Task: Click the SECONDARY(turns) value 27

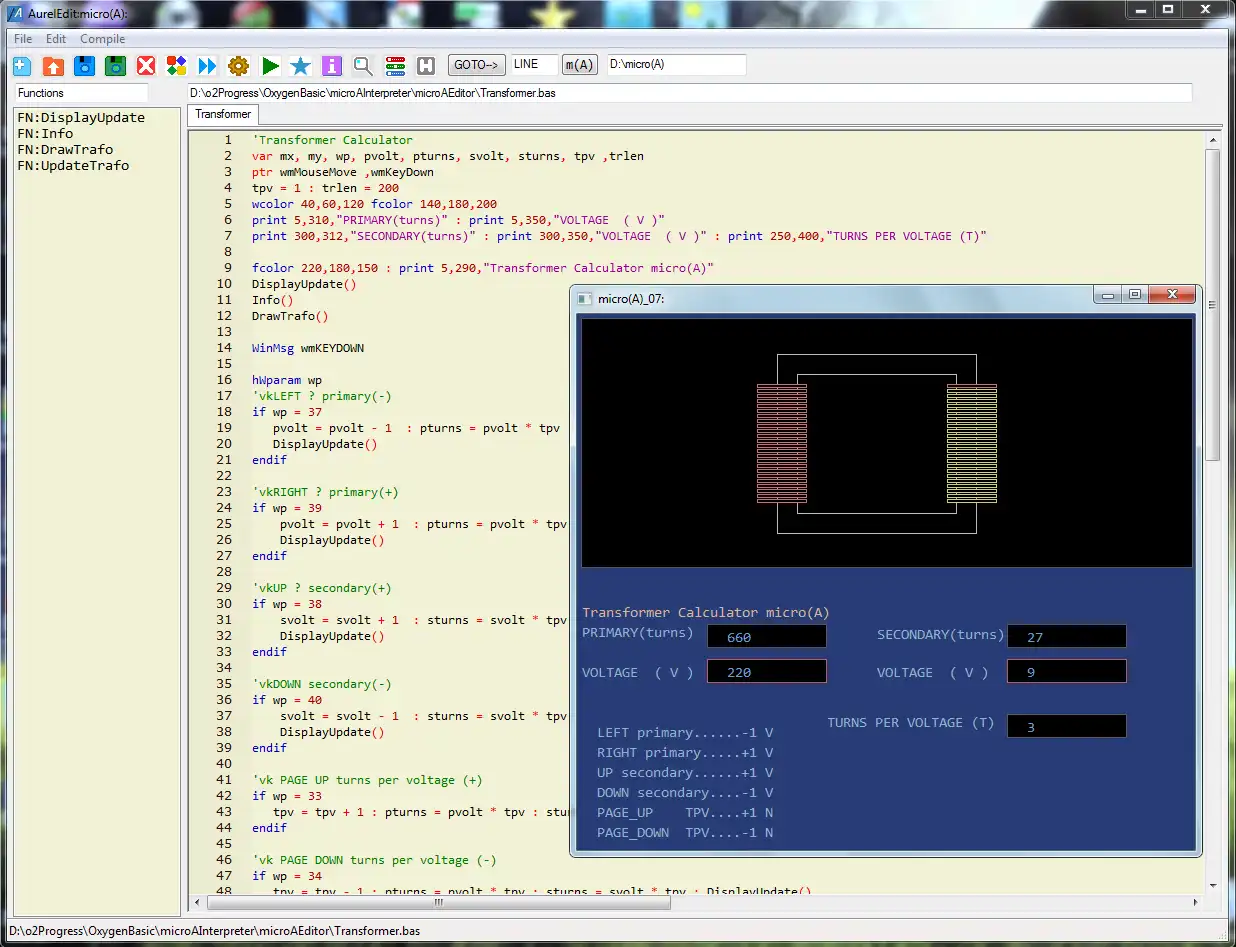Action: (1067, 637)
